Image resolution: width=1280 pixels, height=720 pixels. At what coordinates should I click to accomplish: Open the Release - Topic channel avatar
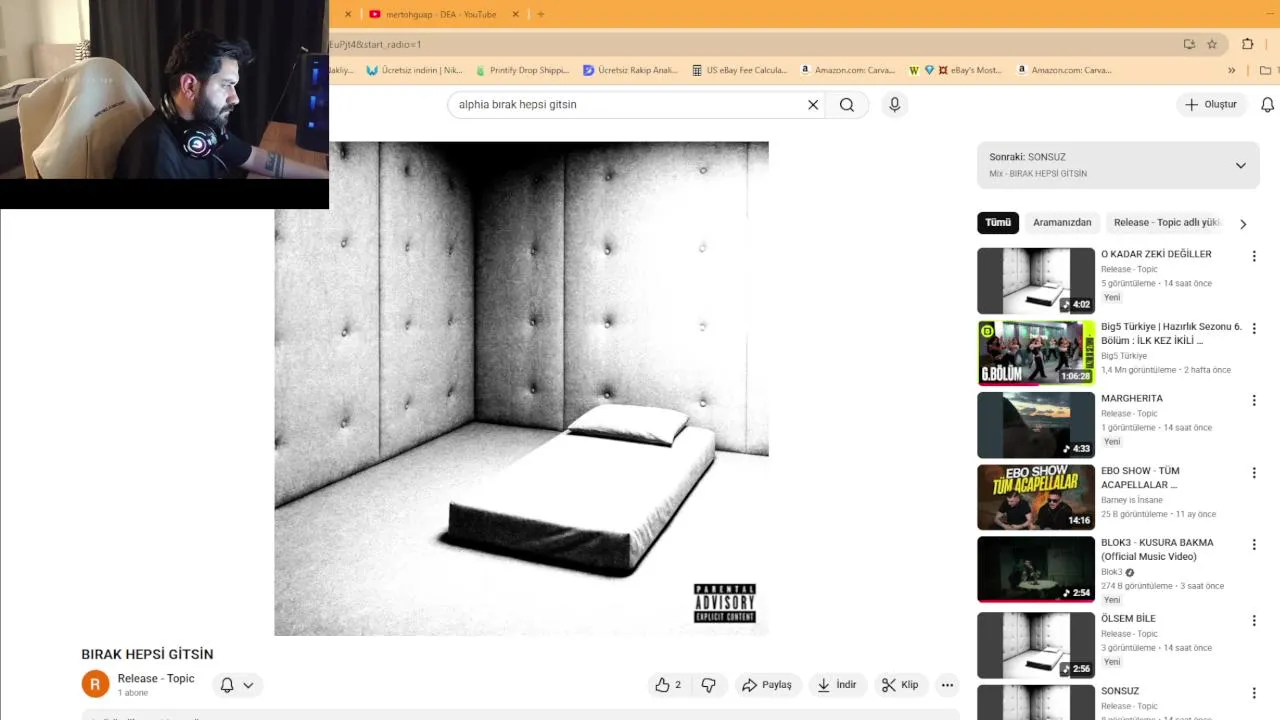[x=95, y=684]
